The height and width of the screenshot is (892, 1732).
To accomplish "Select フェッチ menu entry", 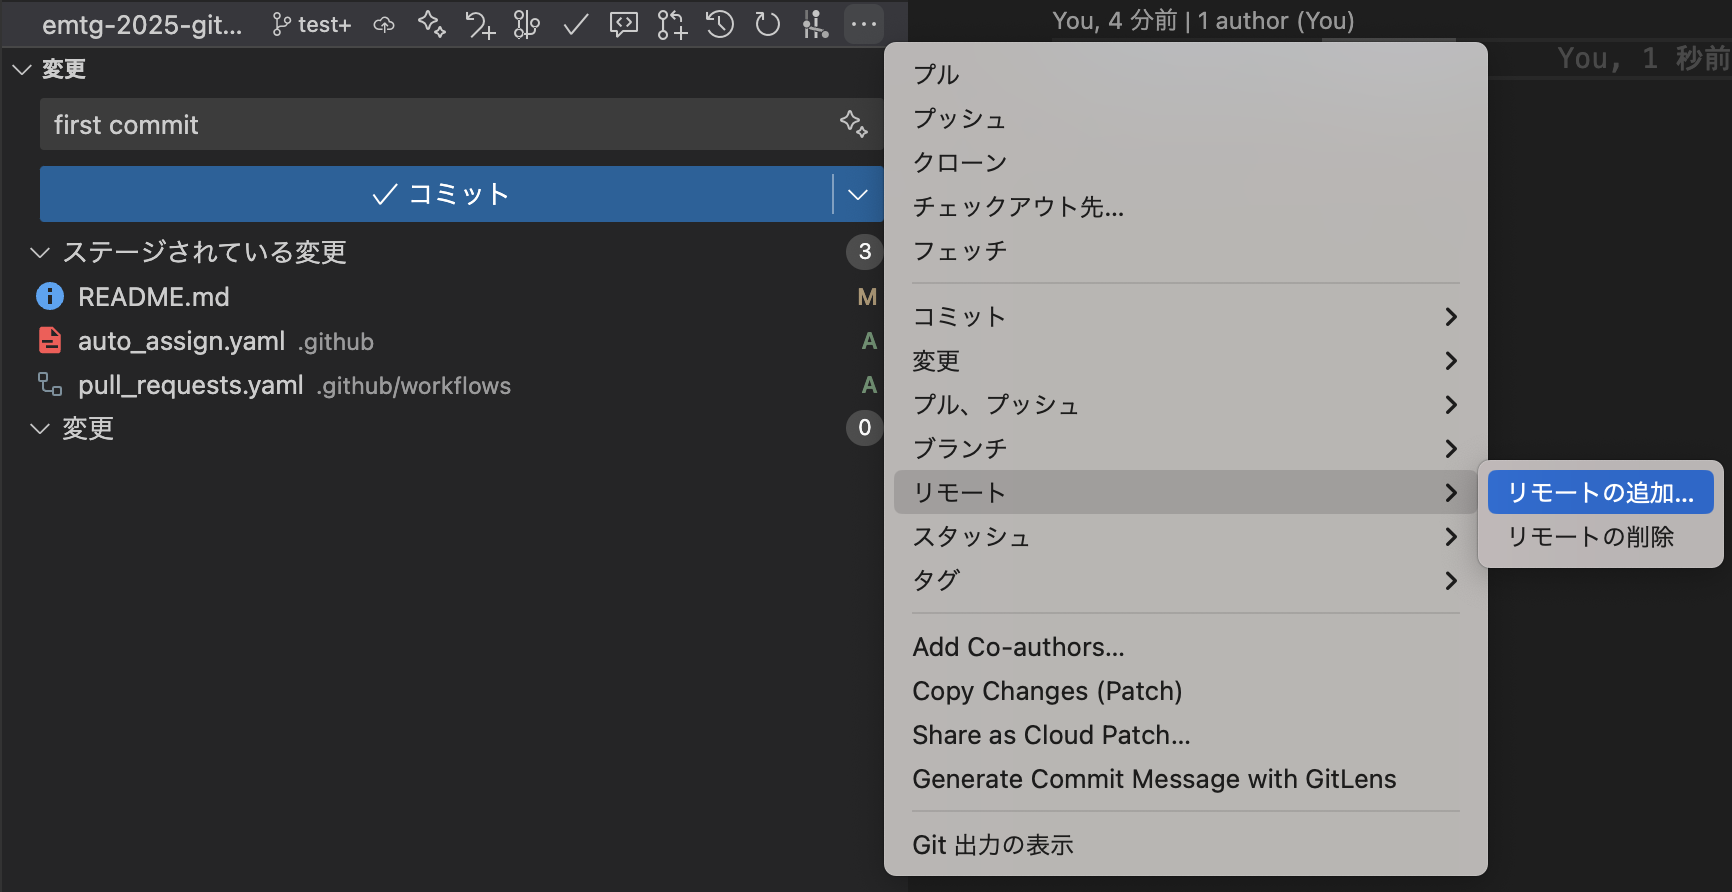I will [1186, 250].
